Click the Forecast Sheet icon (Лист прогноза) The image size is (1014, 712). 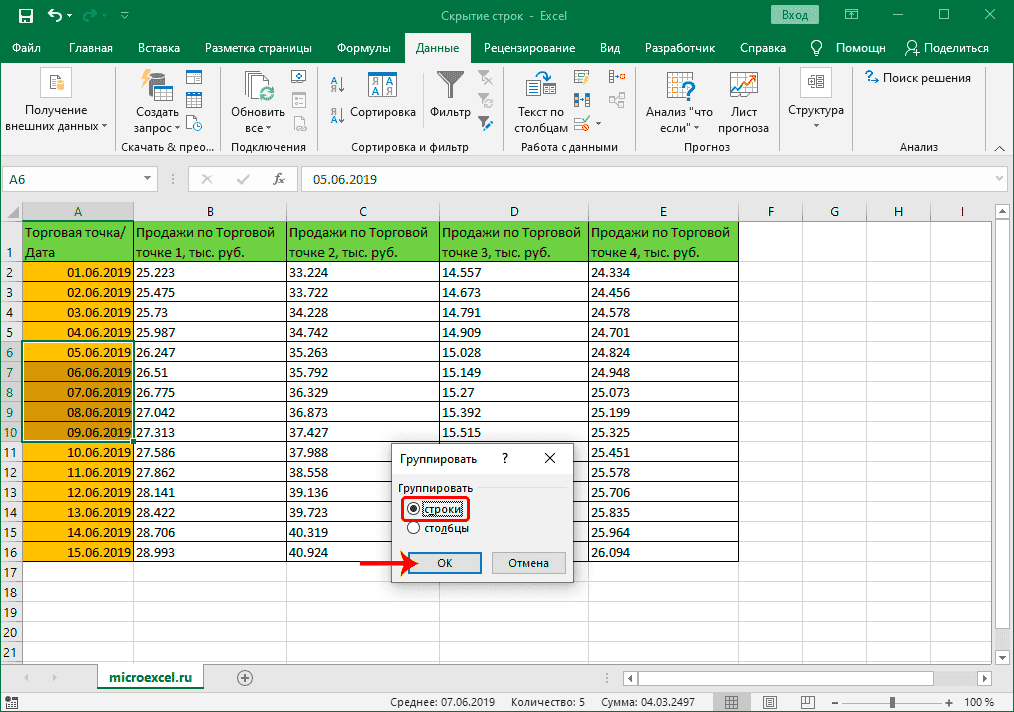coord(743,87)
